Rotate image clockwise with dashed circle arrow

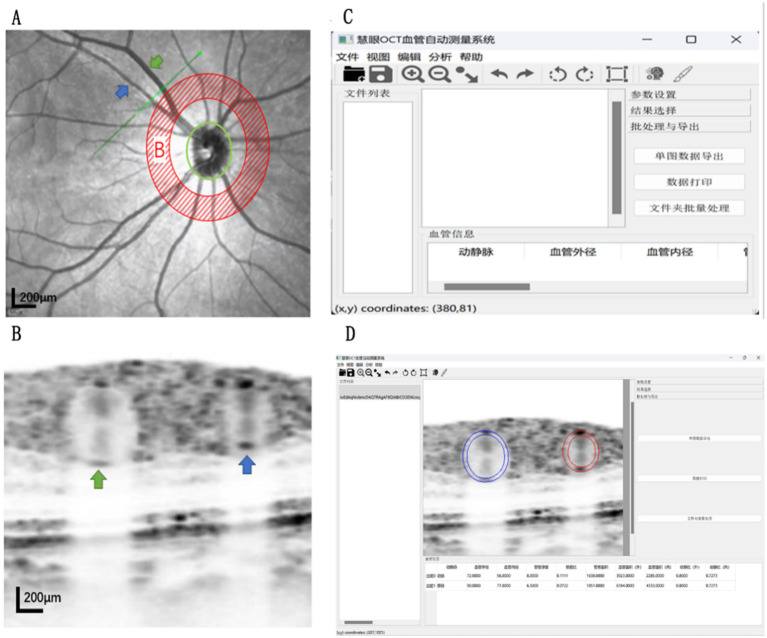click(585, 74)
